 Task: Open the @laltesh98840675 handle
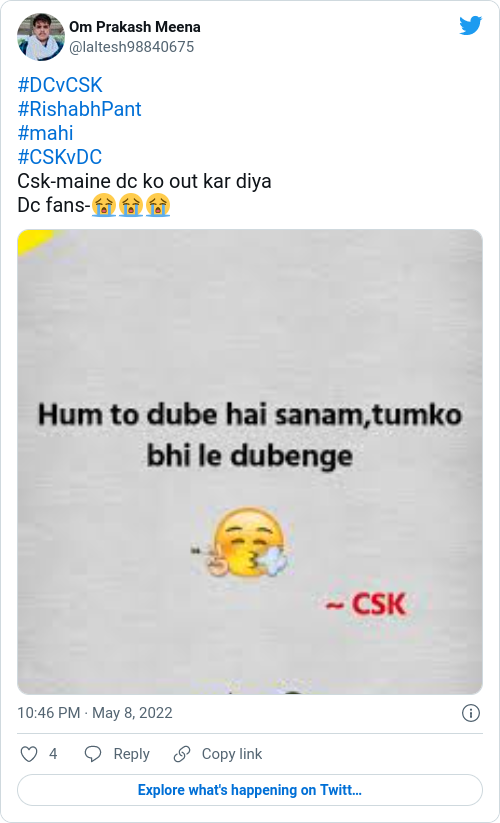(132, 47)
